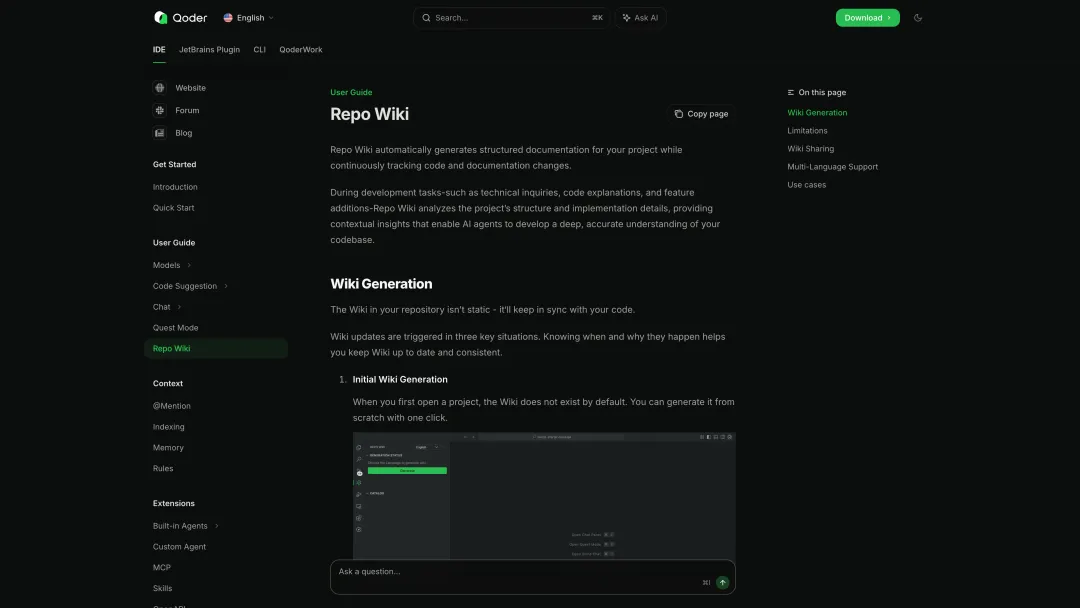Click the send arrow in question box
The height and width of the screenshot is (608, 1080).
tap(722, 583)
